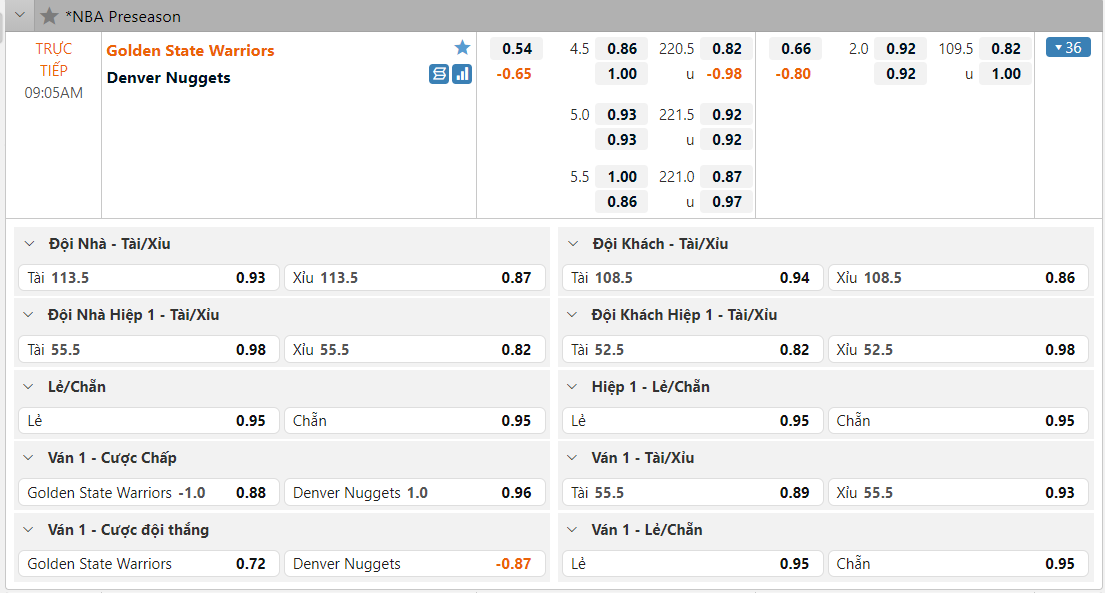Image resolution: width=1105 pixels, height=593 pixels.
Task: Select Xỉu 108.5 away team bet at 0.86
Action: (x=959, y=278)
